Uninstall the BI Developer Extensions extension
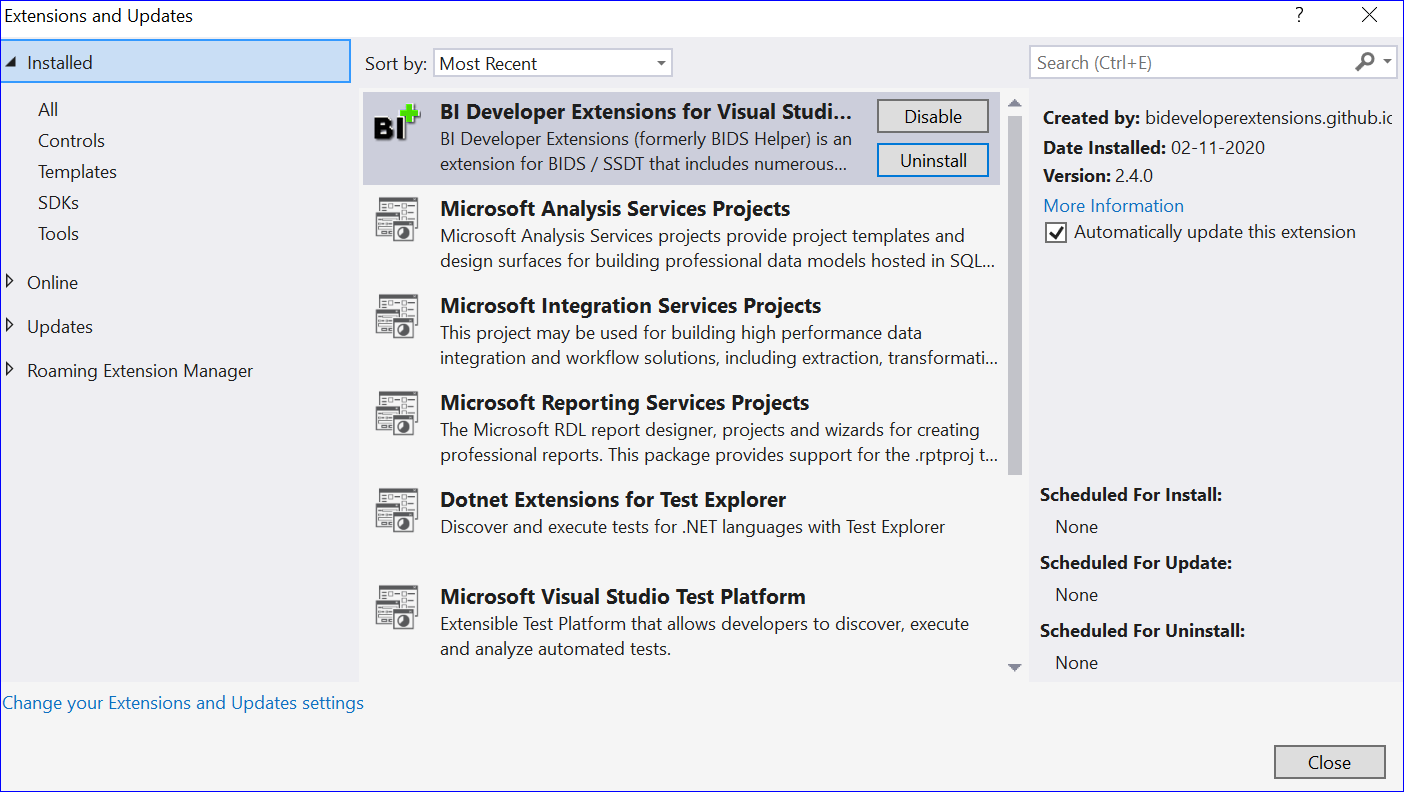Viewport: 1404px width, 792px height. 932,160
